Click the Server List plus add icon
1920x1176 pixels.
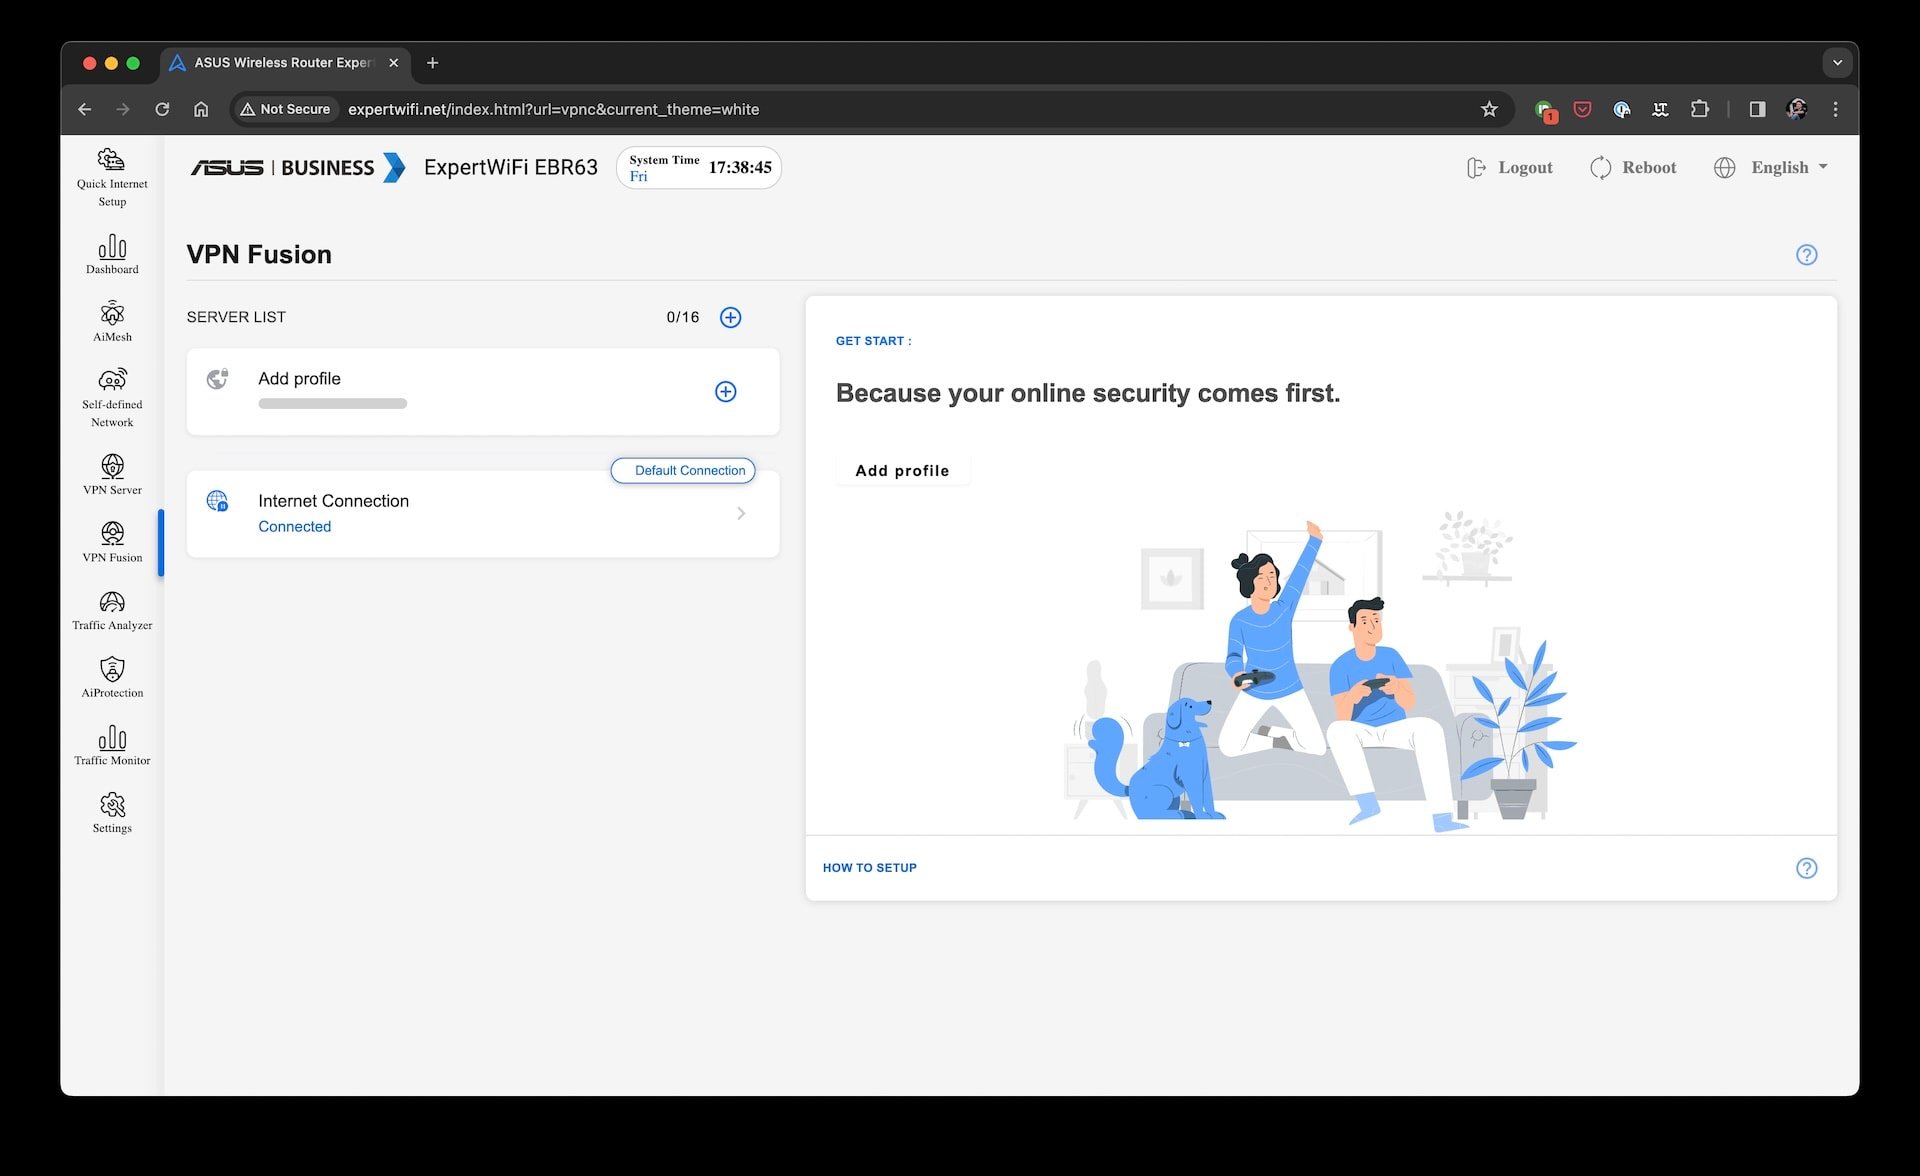point(730,317)
